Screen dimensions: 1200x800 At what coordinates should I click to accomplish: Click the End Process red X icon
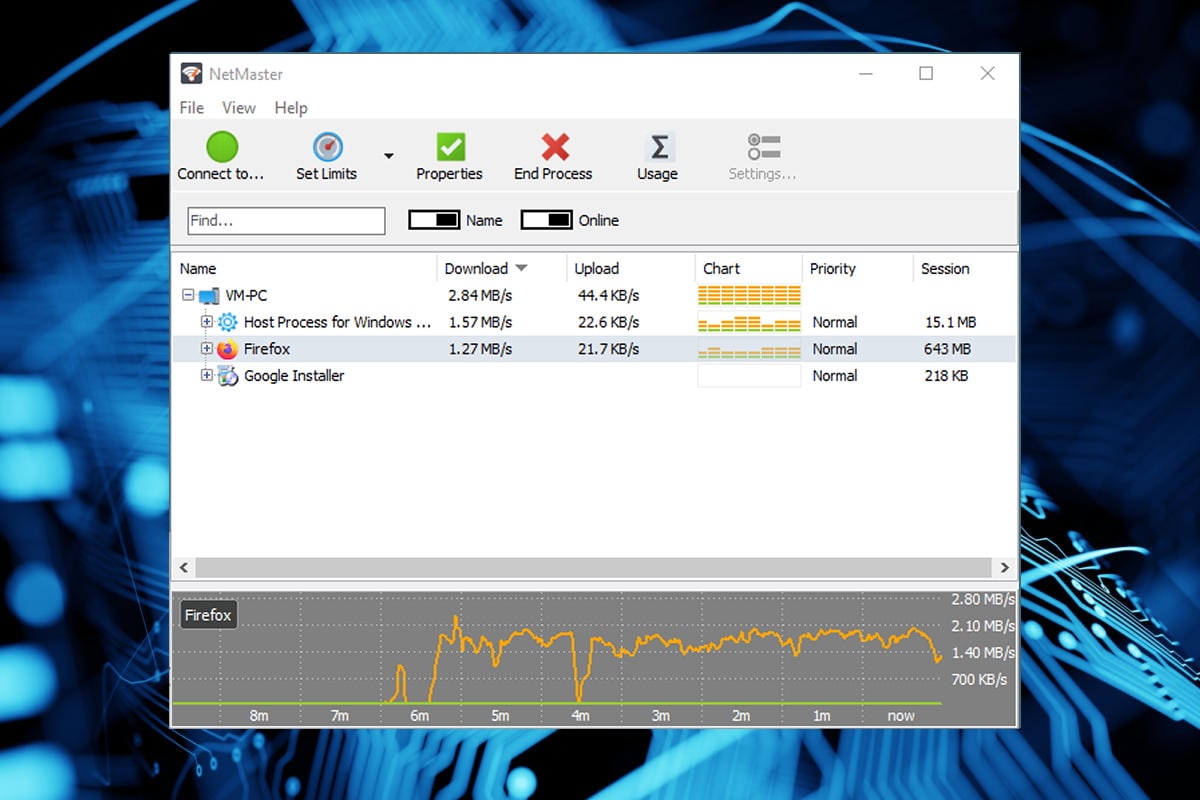(x=555, y=147)
